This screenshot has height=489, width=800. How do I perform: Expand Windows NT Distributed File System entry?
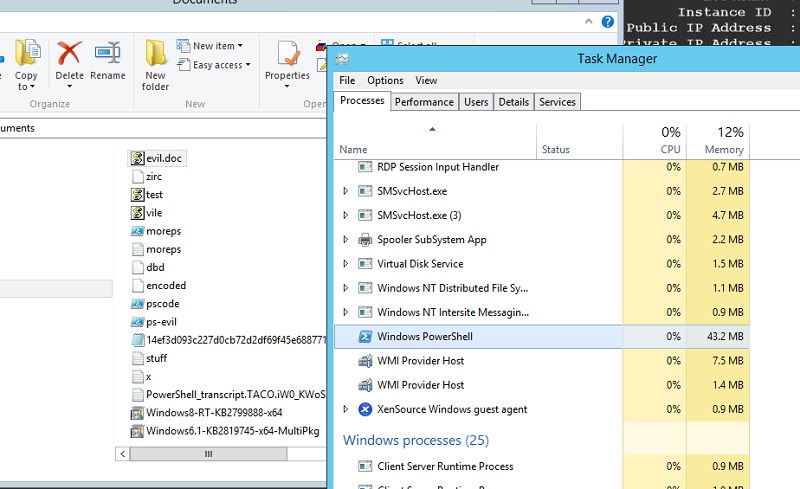point(346,288)
